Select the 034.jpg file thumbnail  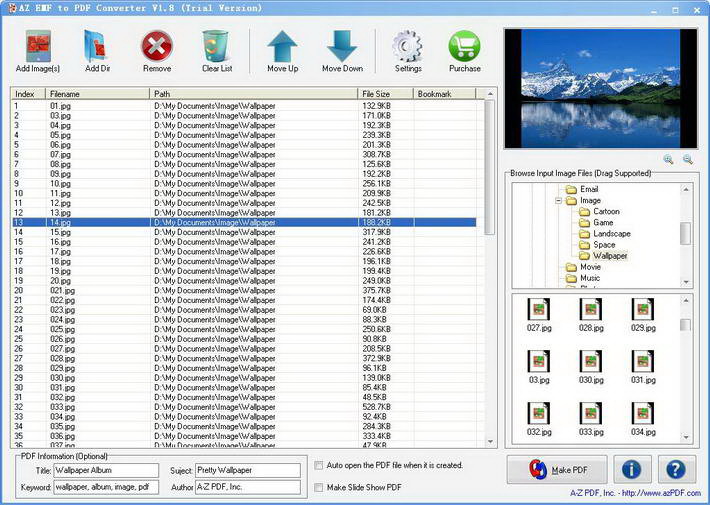point(643,419)
